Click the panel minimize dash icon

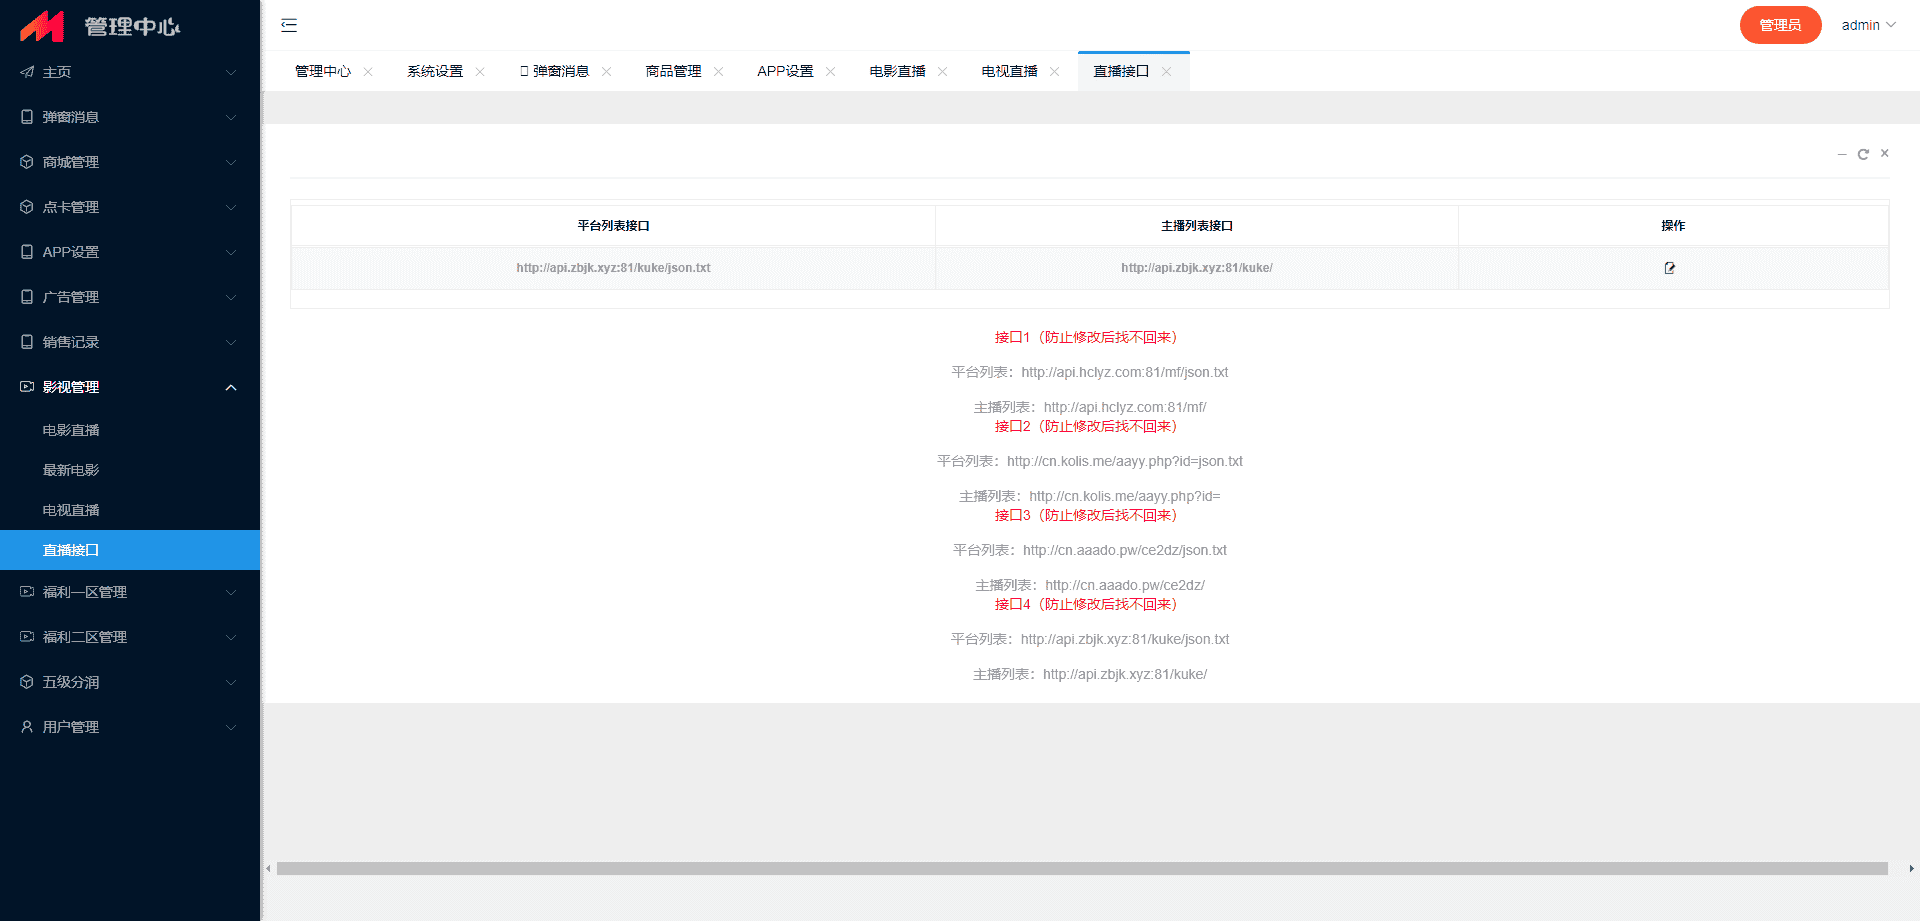(x=1842, y=154)
